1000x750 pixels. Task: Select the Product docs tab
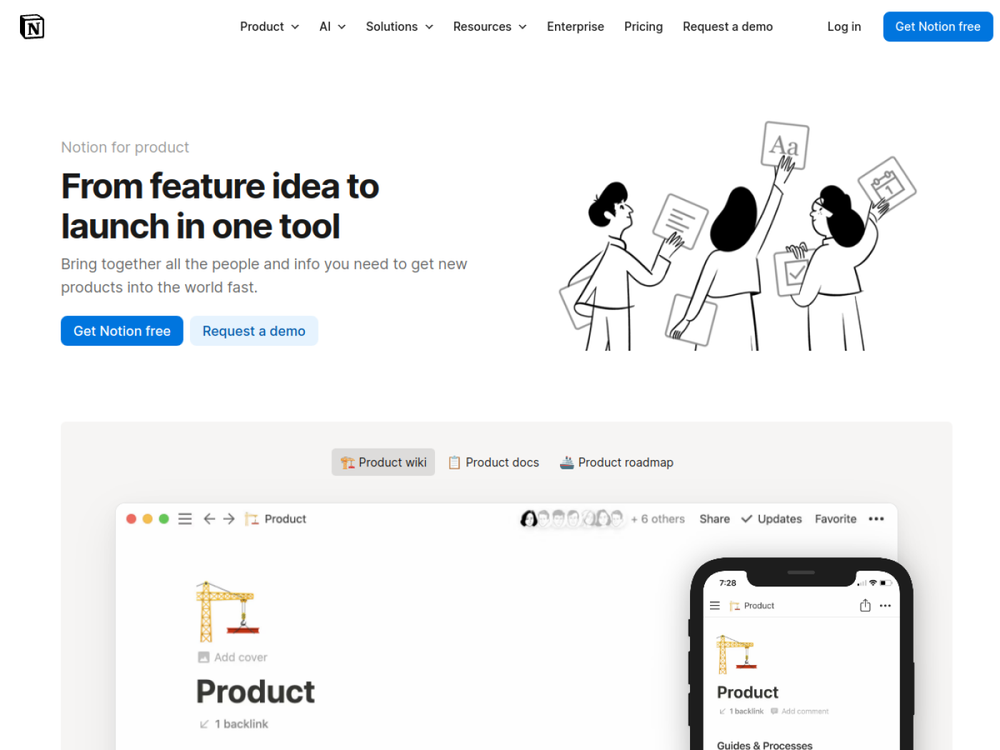pyautogui.click(x=494, y=462)
